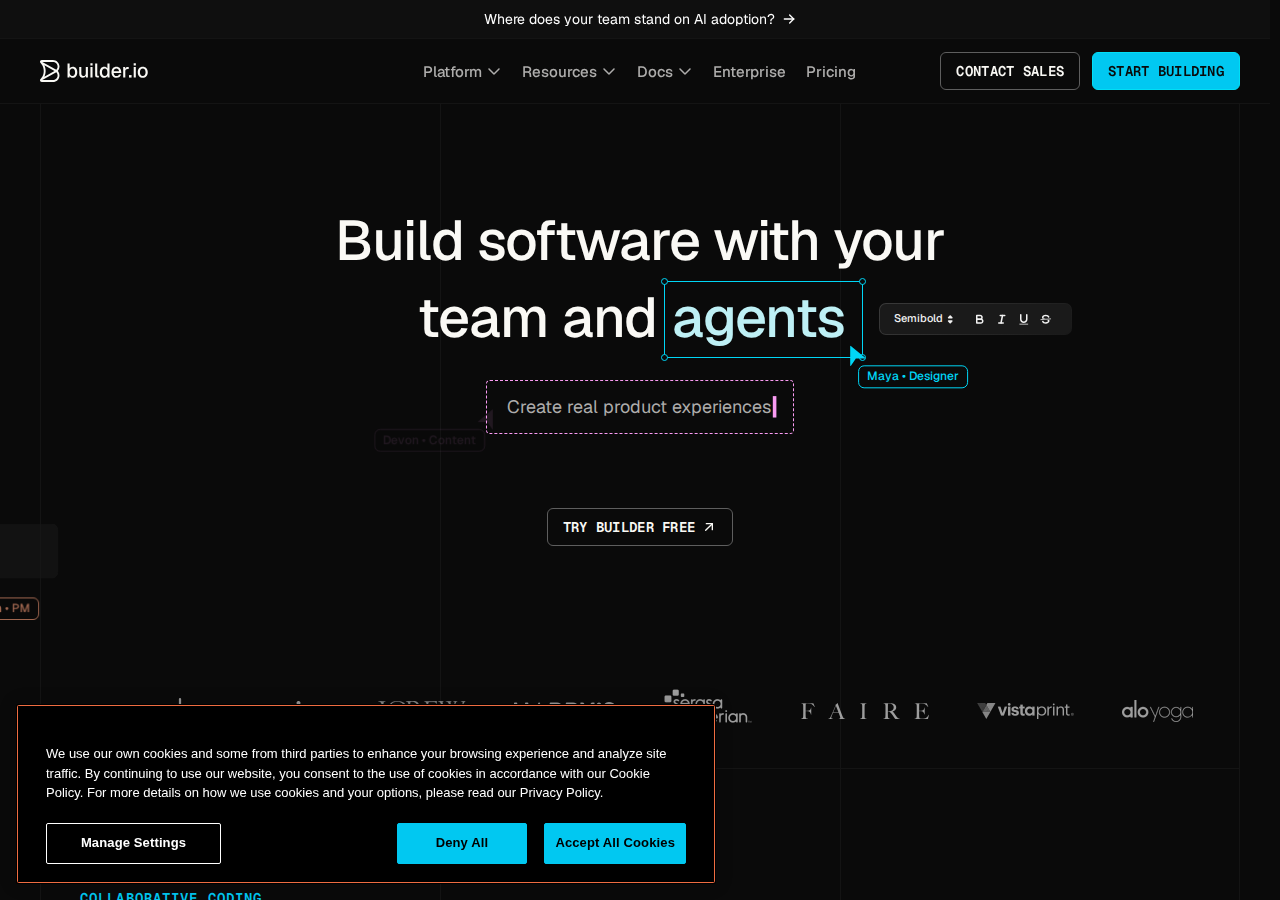Click the builder.io logo

(x=94, y=71)
